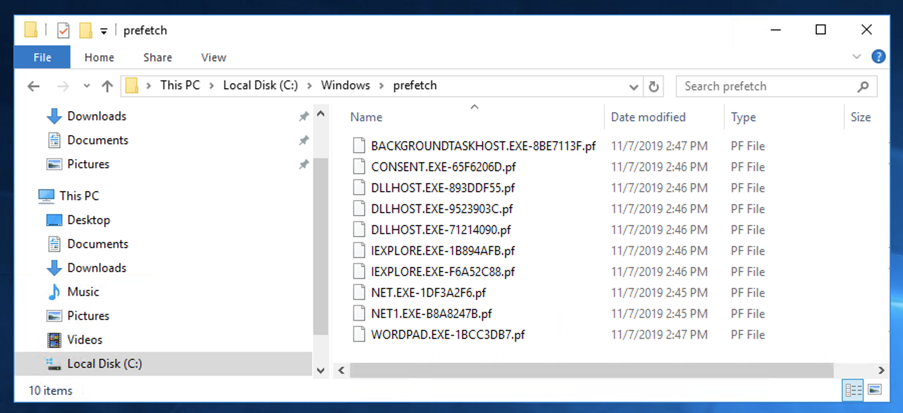The width and height of the screenshot is (903, 413).
Task: Click the Refresh address bar icon
Action: (655, 86)
